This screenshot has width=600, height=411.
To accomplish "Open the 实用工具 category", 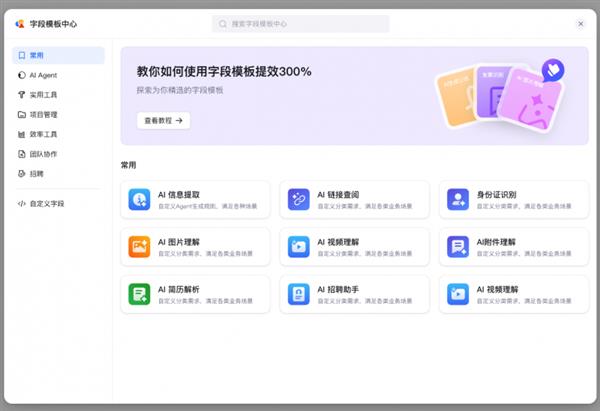I will pos(59,95).
